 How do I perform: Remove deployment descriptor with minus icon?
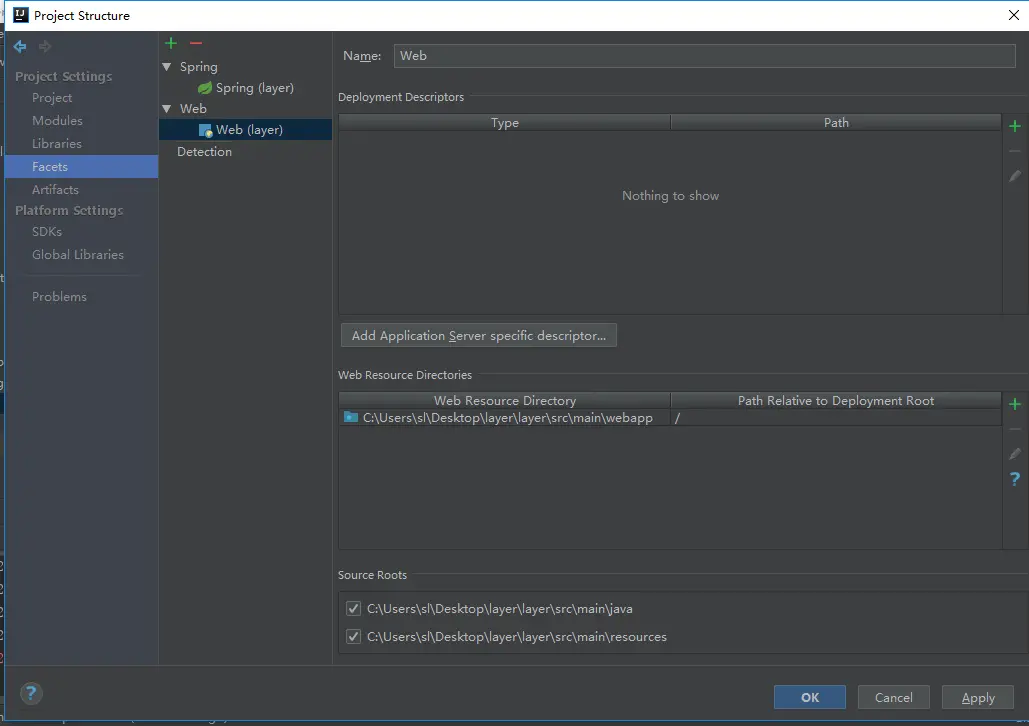[1015, 152]
